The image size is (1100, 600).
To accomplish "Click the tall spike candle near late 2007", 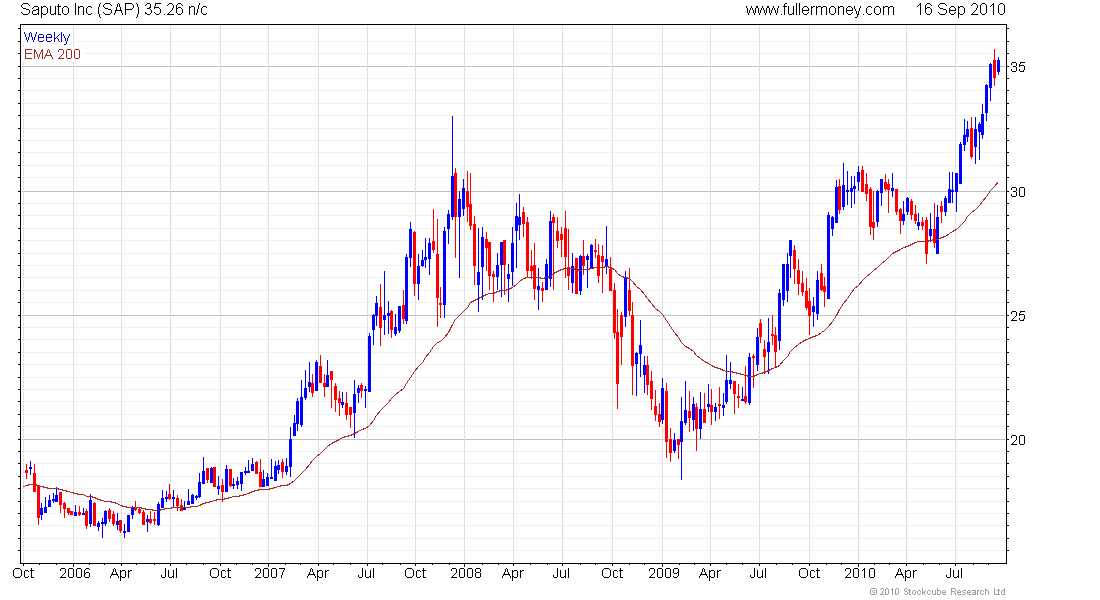I will (x=452, y=167).
